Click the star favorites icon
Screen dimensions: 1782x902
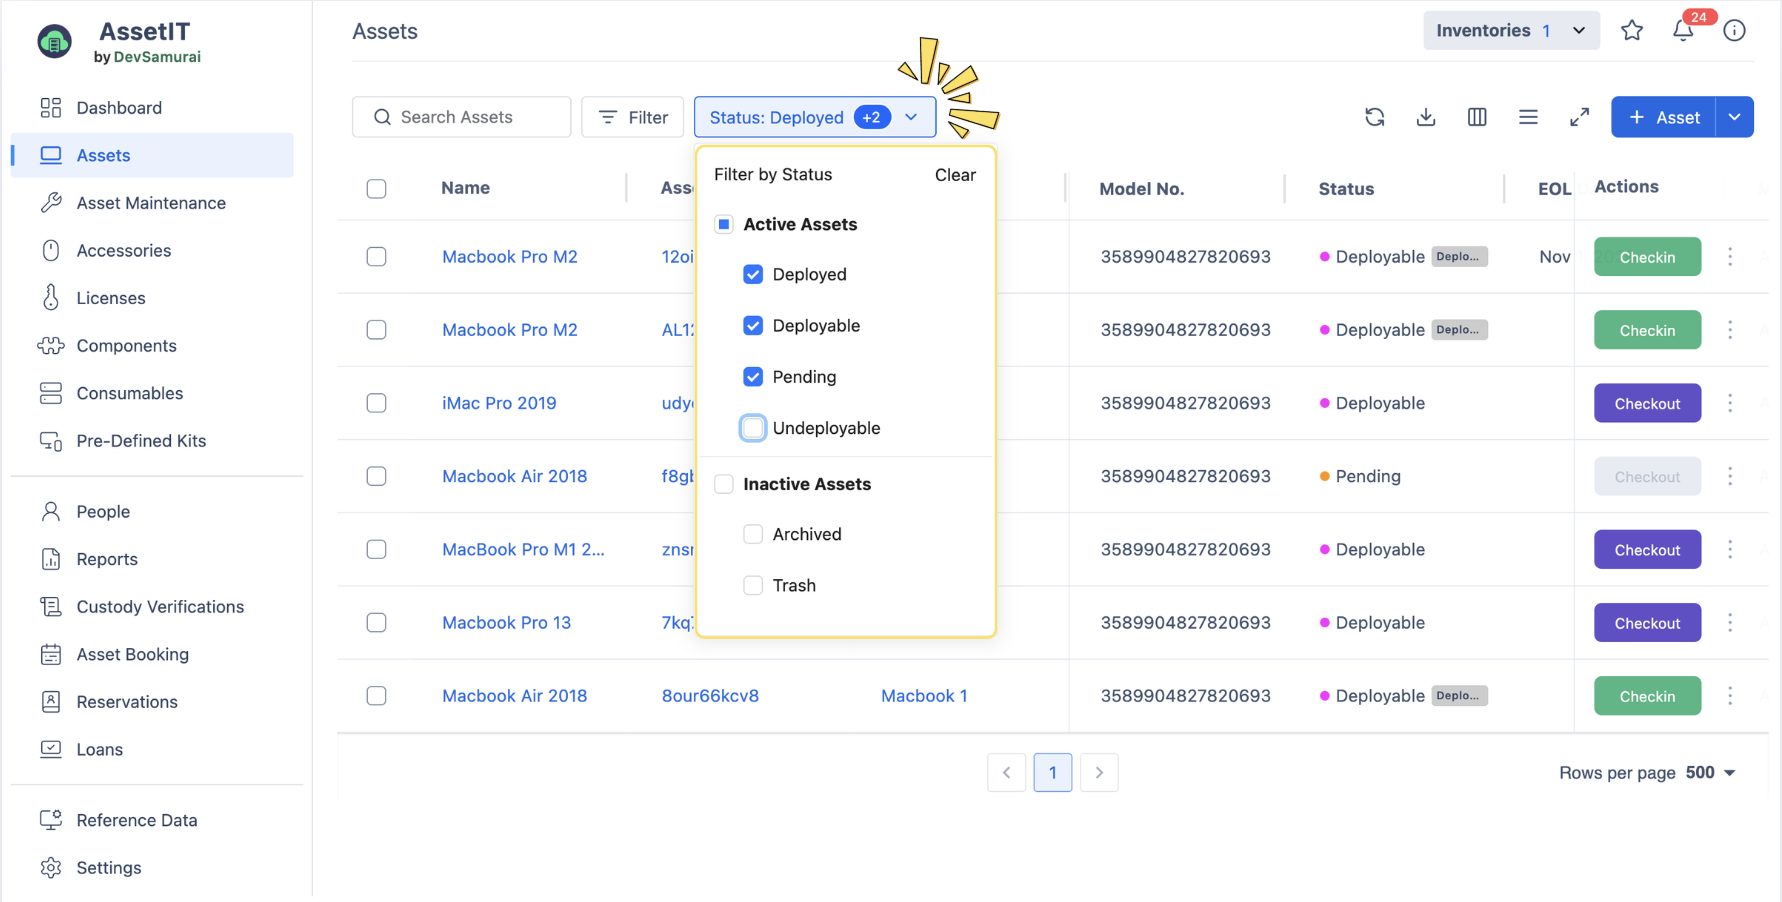click(x=1632, y=31)
